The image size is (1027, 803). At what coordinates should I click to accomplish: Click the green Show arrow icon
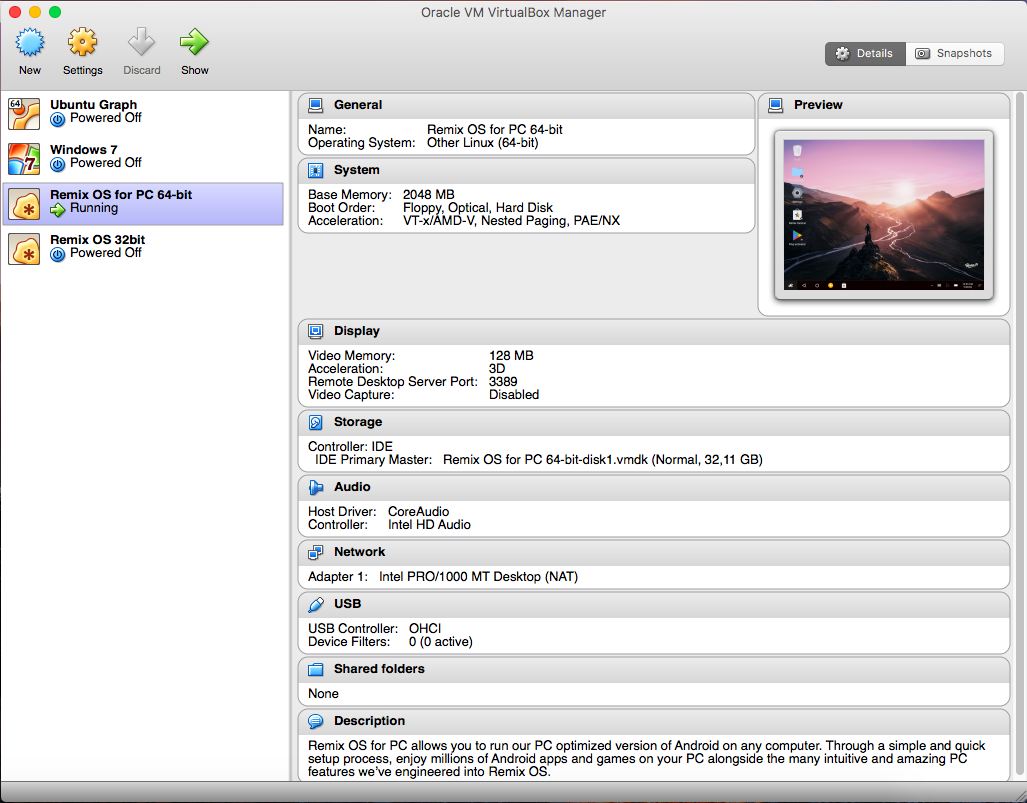coord(195,42)
